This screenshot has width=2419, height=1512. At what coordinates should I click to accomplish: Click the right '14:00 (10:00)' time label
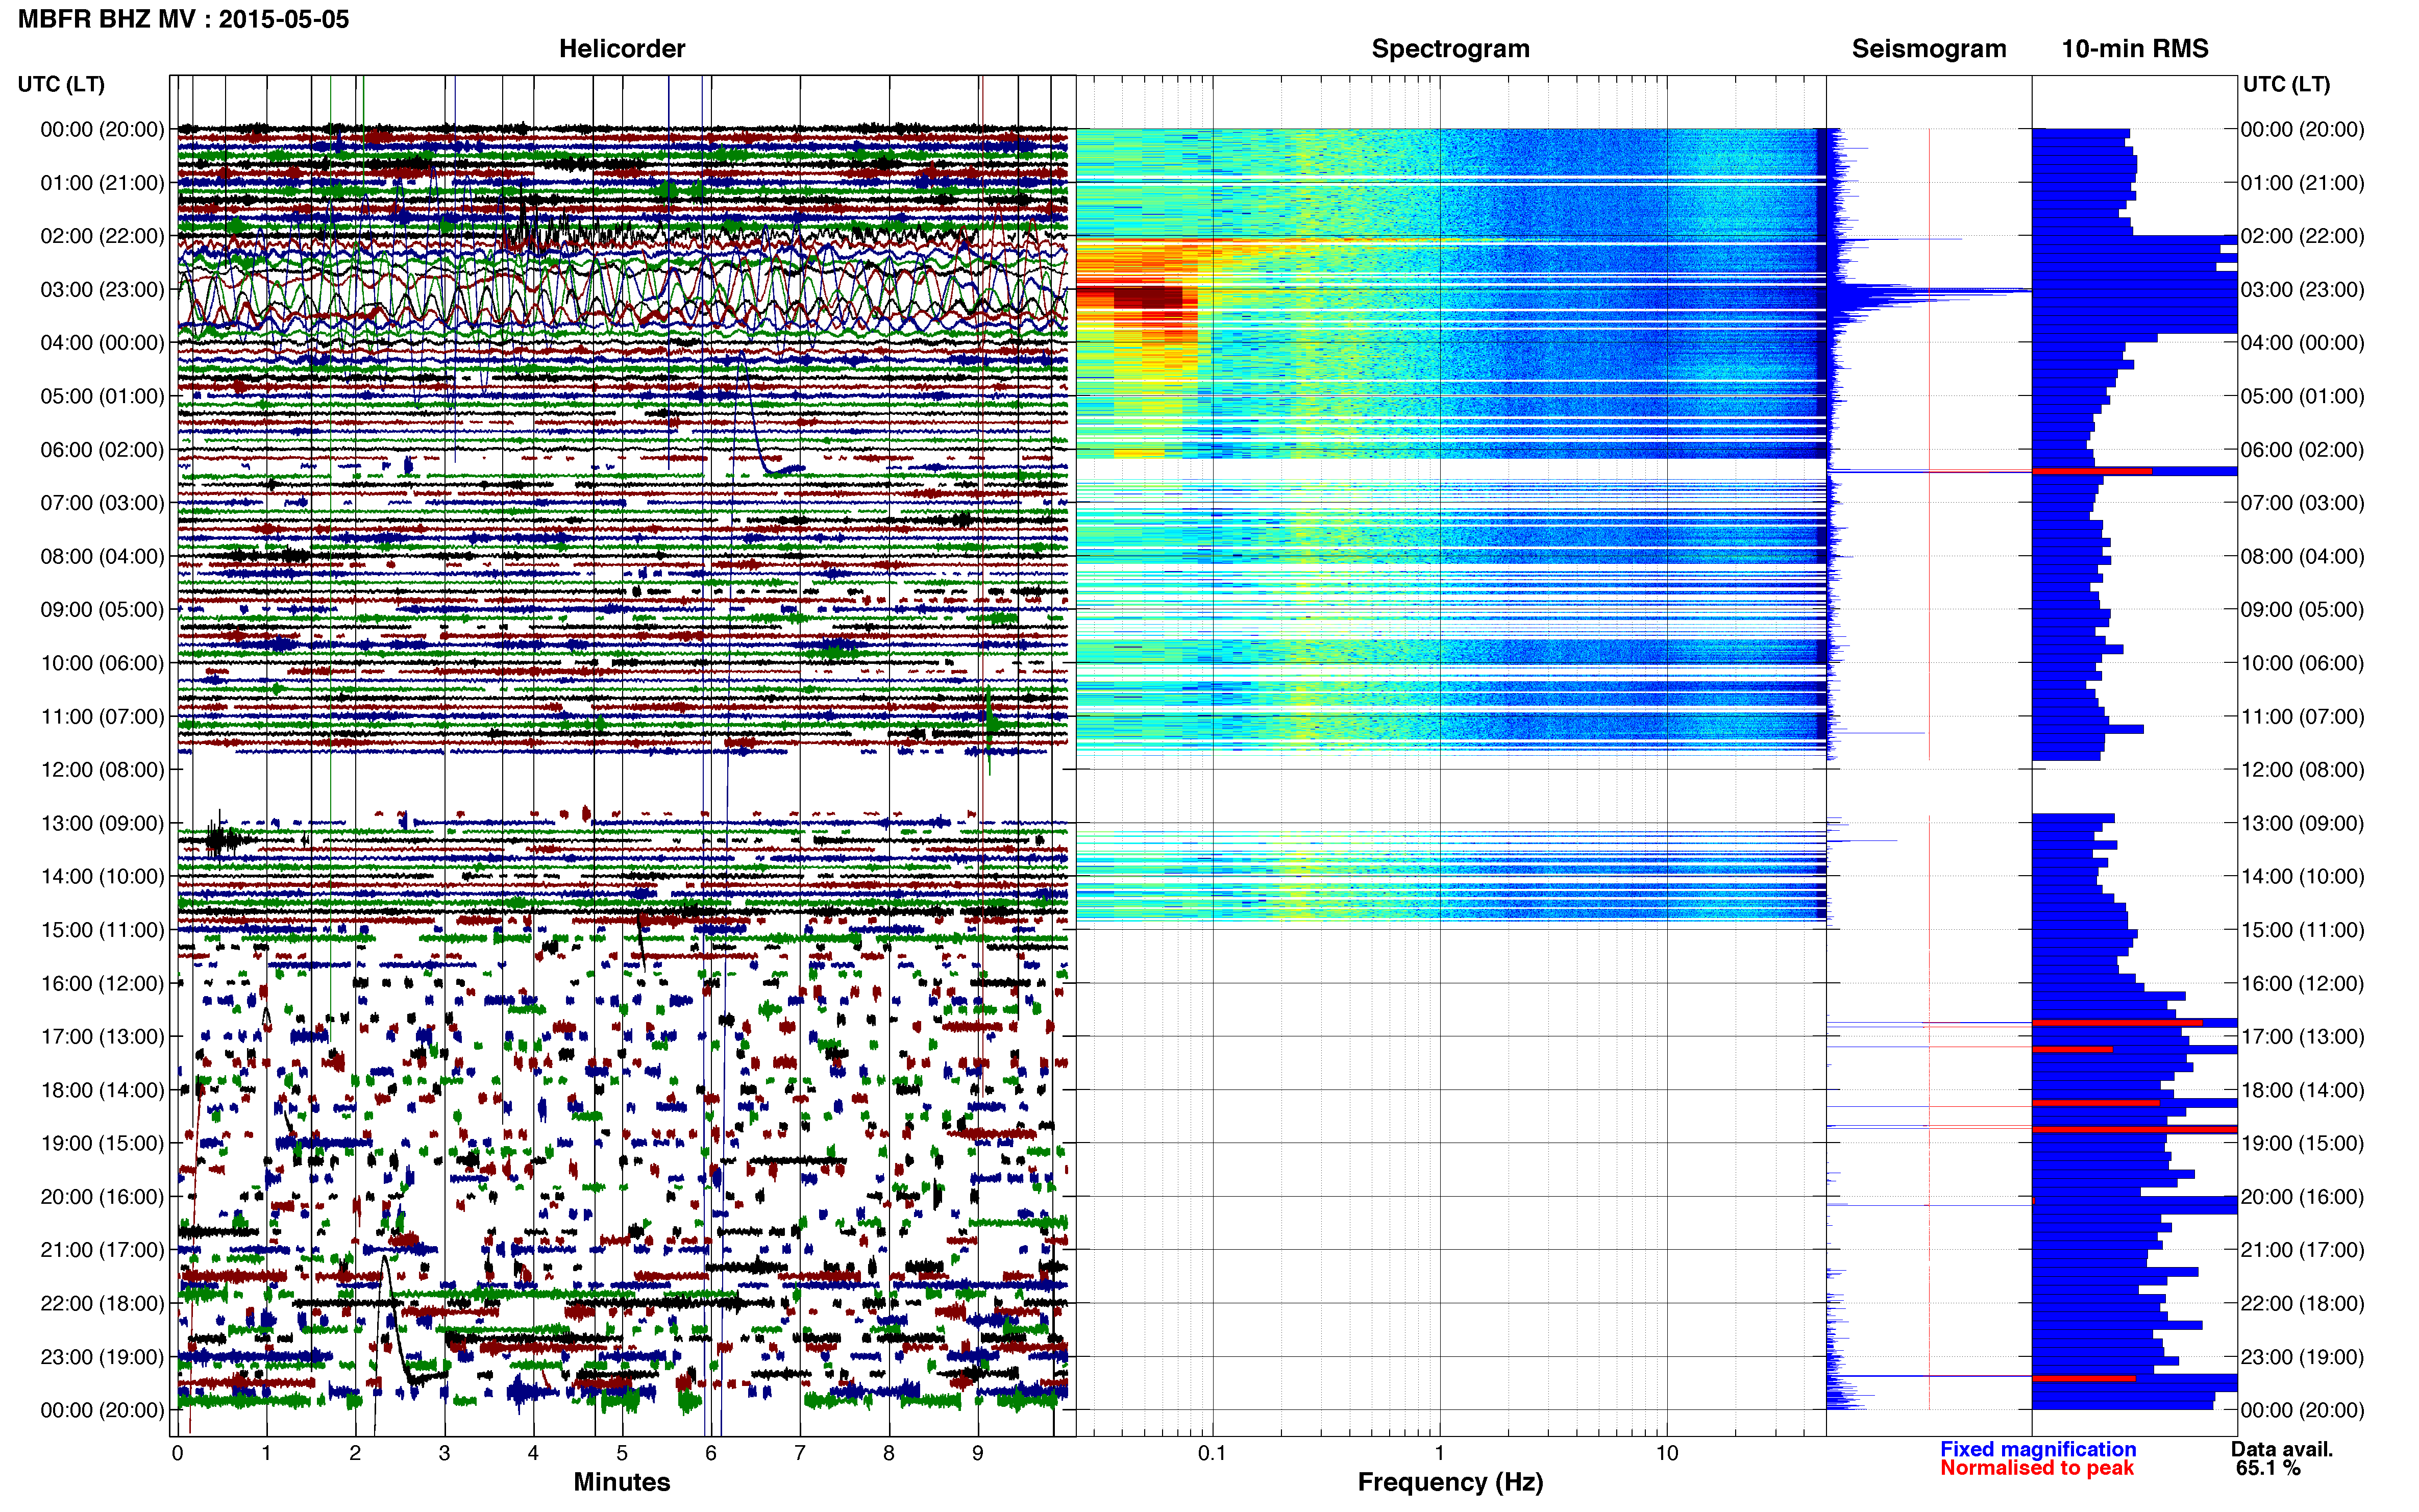[2302, 876]
